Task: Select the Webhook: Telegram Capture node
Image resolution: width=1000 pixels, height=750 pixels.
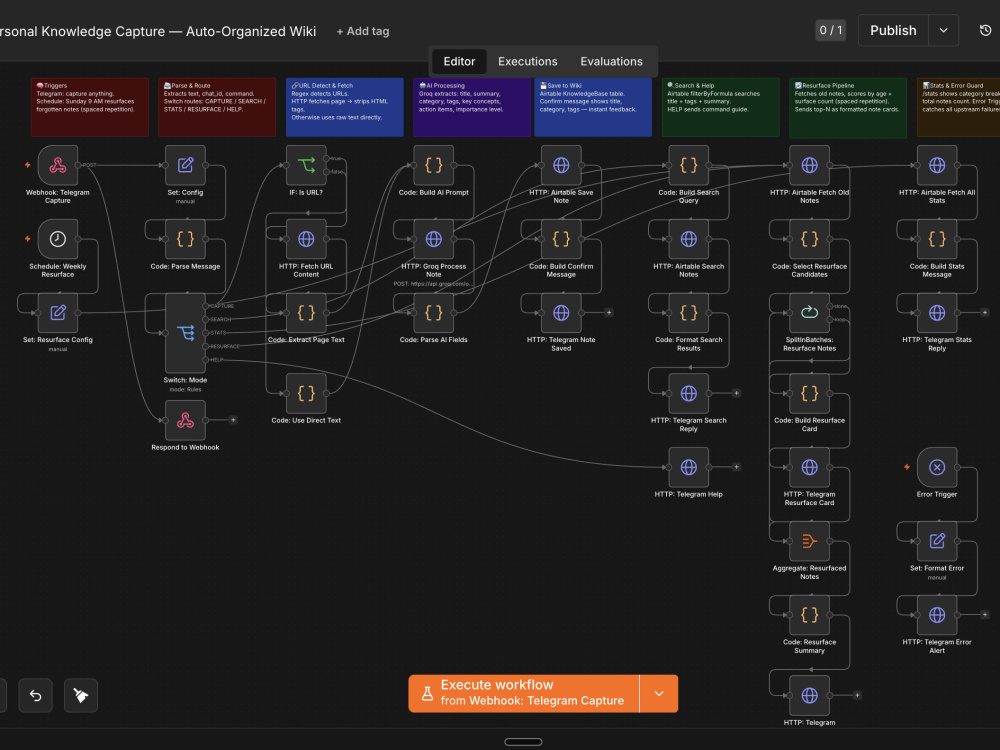Action: (57, 165)
